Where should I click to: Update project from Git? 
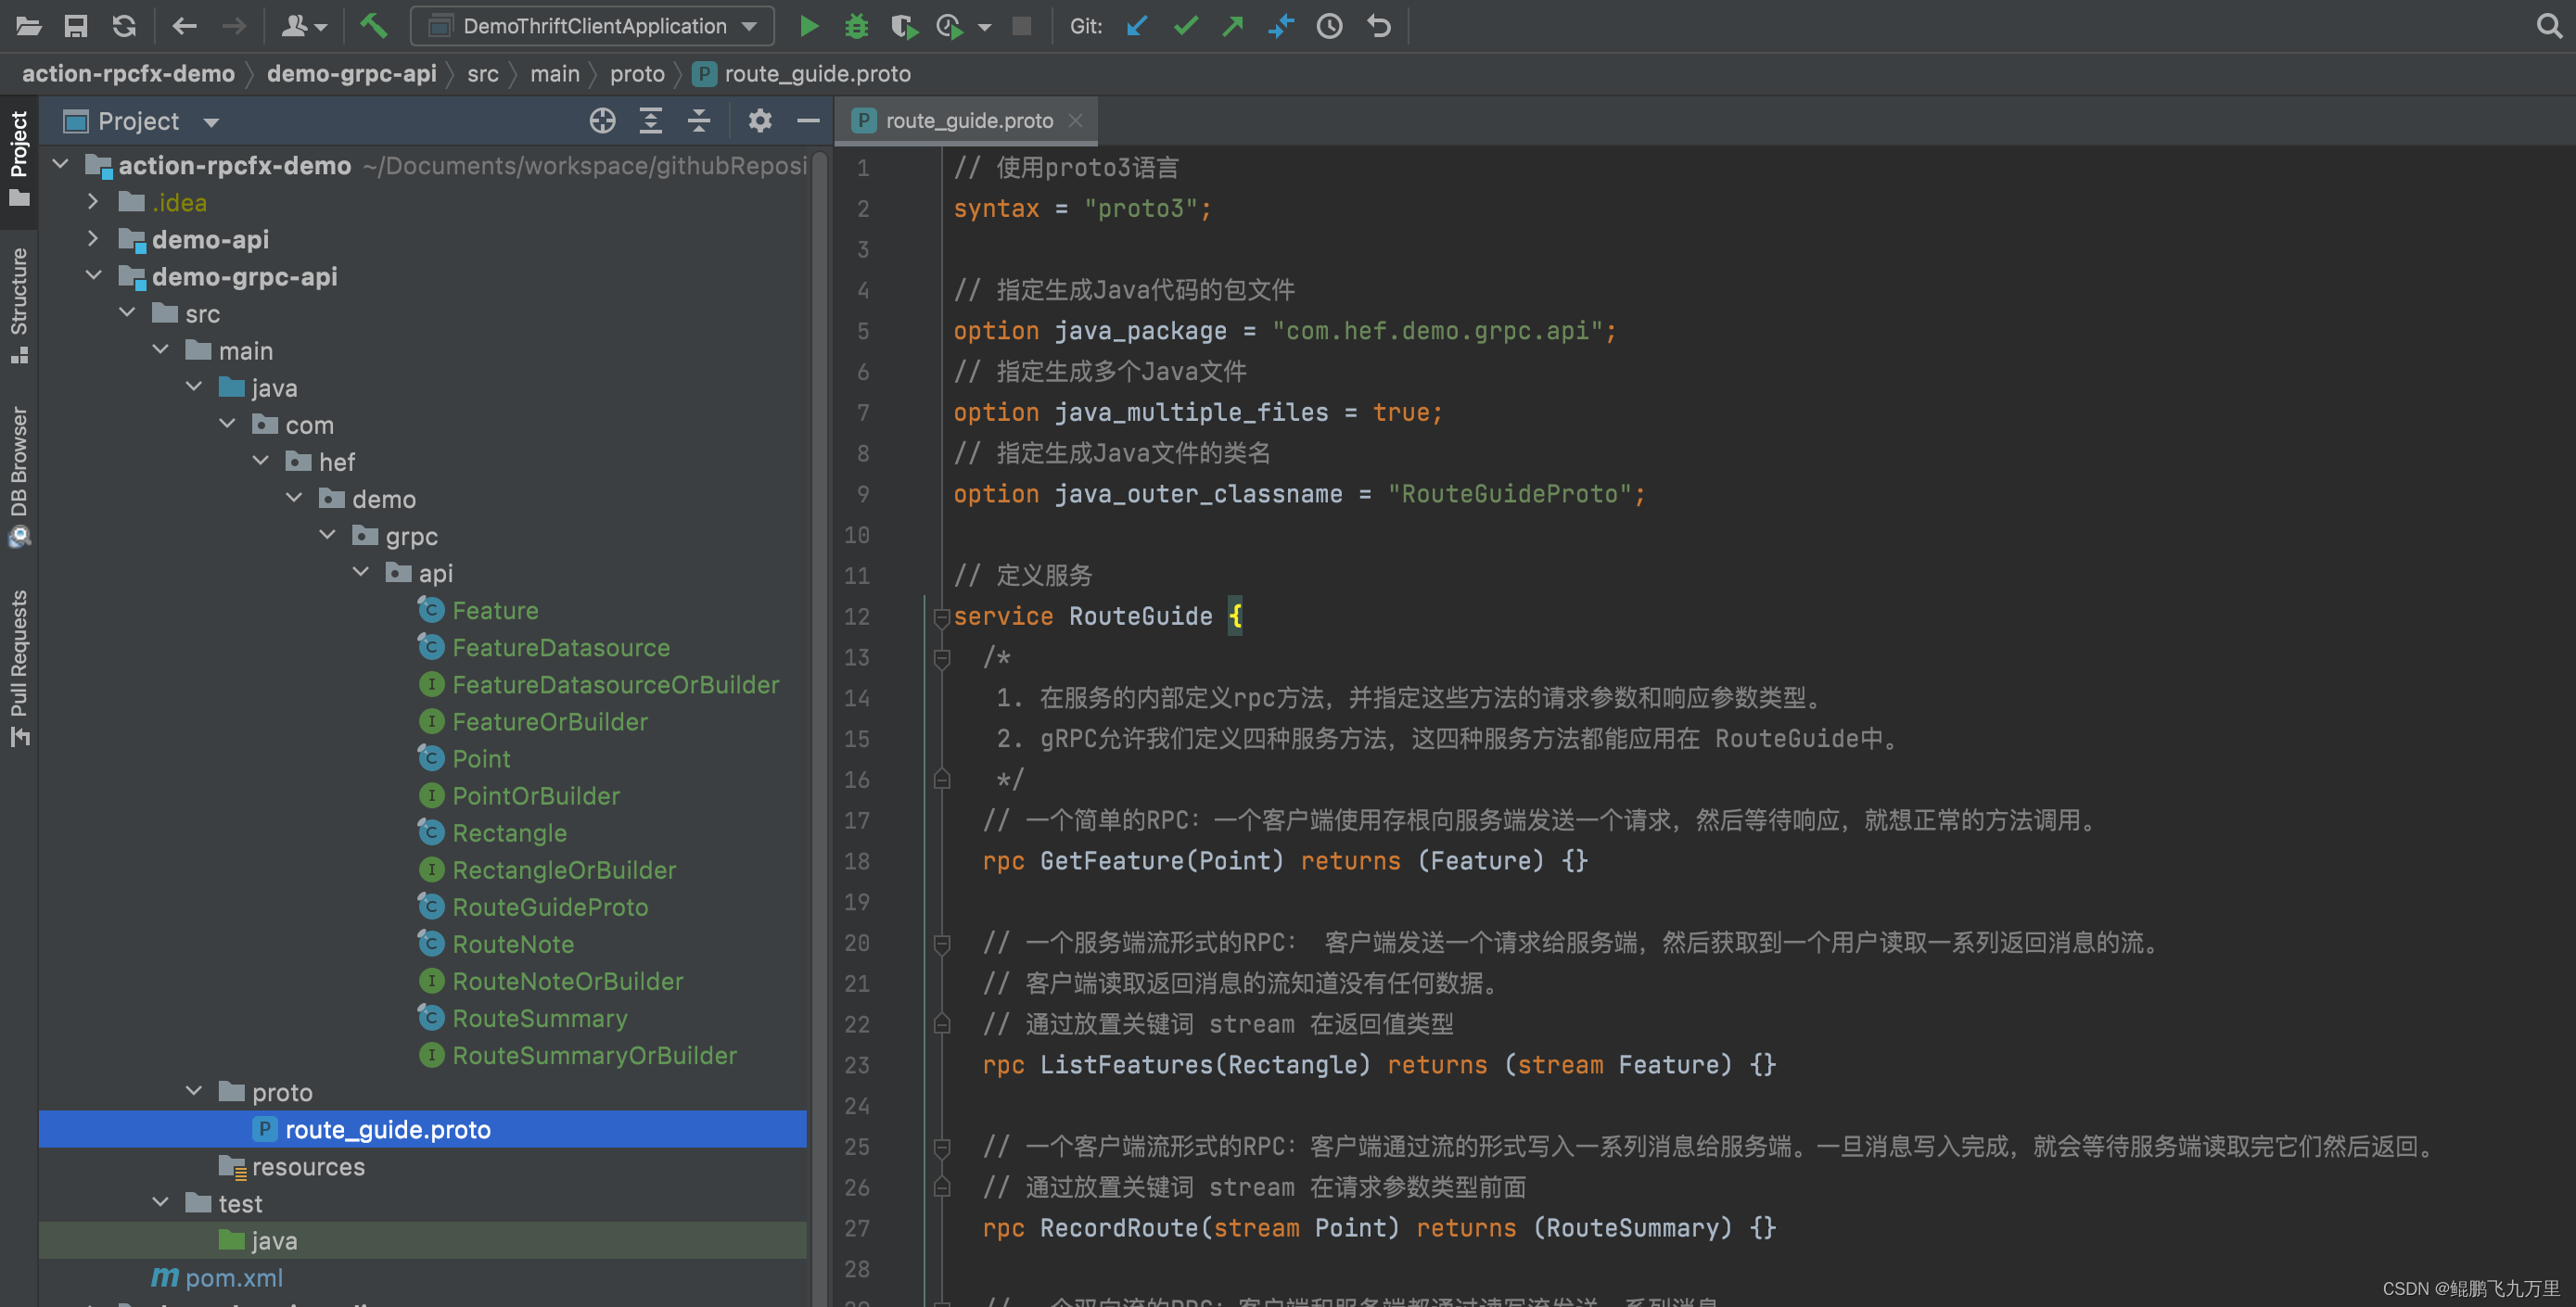(1136, 26)
